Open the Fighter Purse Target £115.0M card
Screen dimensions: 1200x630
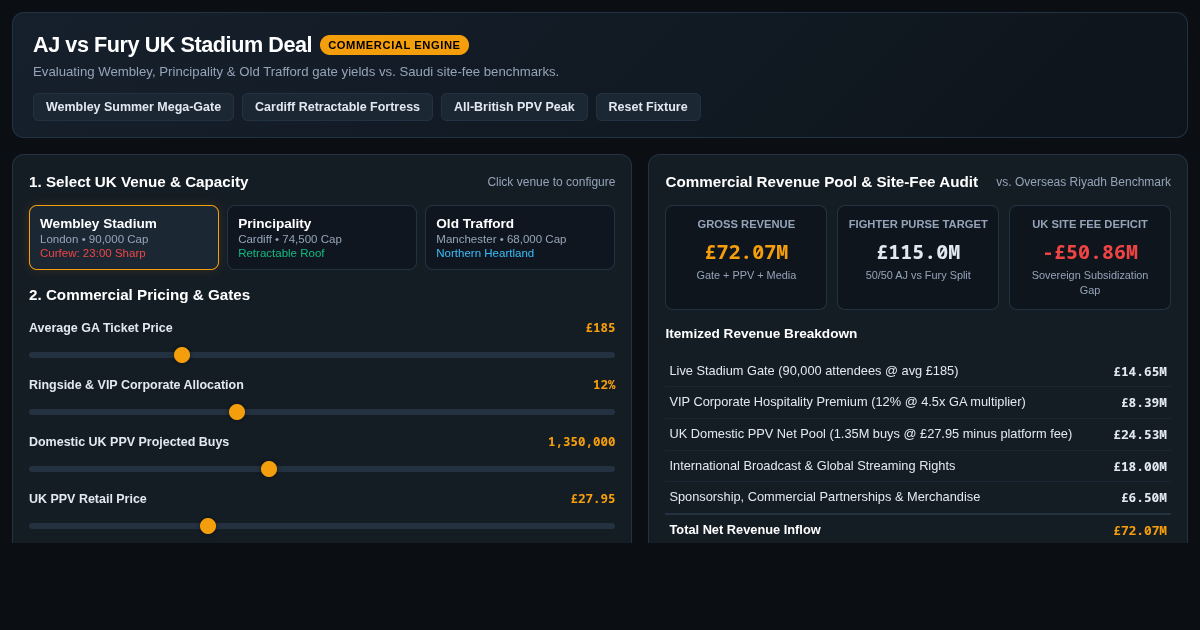pyautogui.click(x=918, y=257)
